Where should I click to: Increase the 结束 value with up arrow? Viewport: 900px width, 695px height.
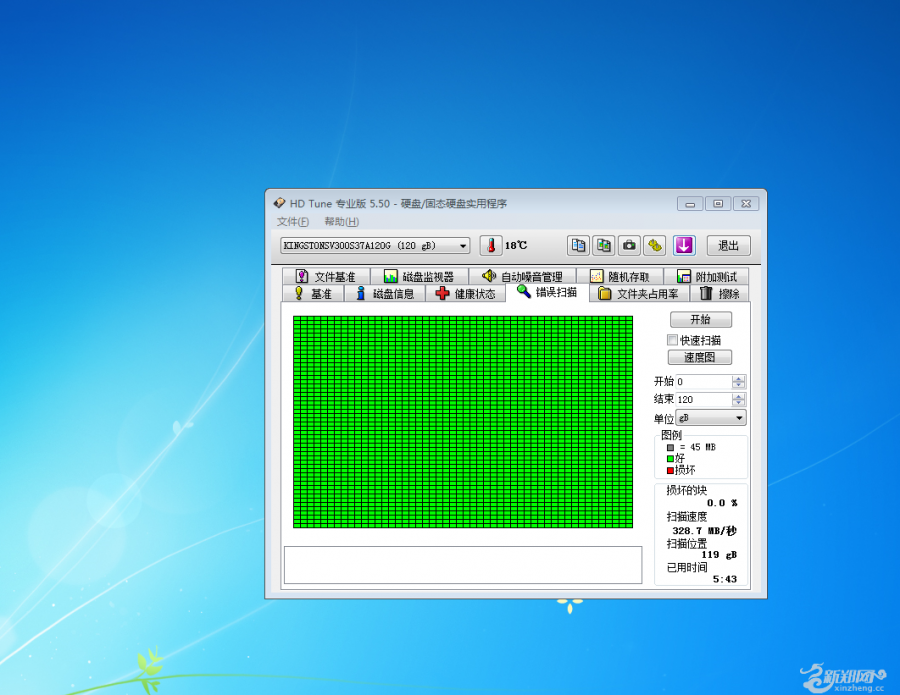(x=739, y=396)
